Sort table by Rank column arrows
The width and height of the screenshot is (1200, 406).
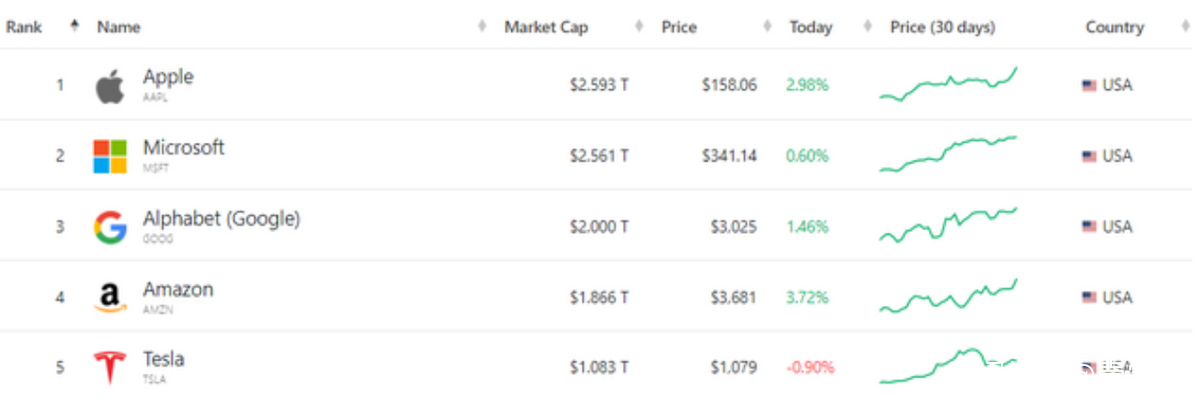[74, 26]
